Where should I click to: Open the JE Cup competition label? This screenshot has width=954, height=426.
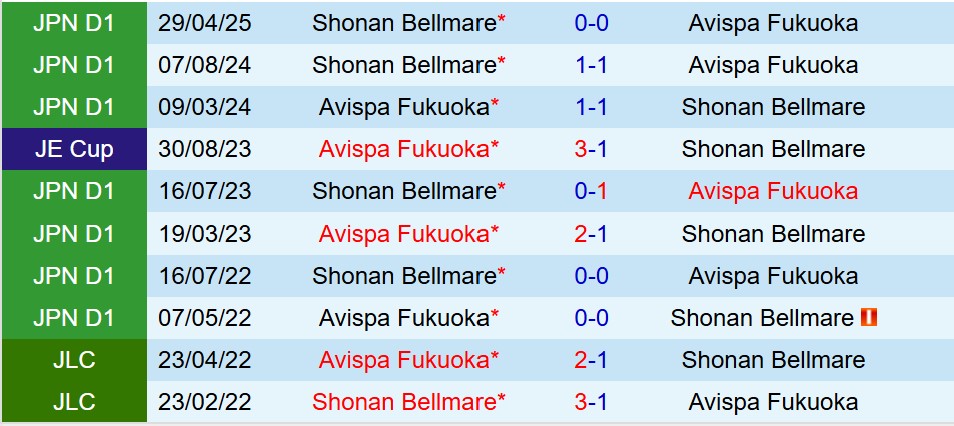point(73,149)
